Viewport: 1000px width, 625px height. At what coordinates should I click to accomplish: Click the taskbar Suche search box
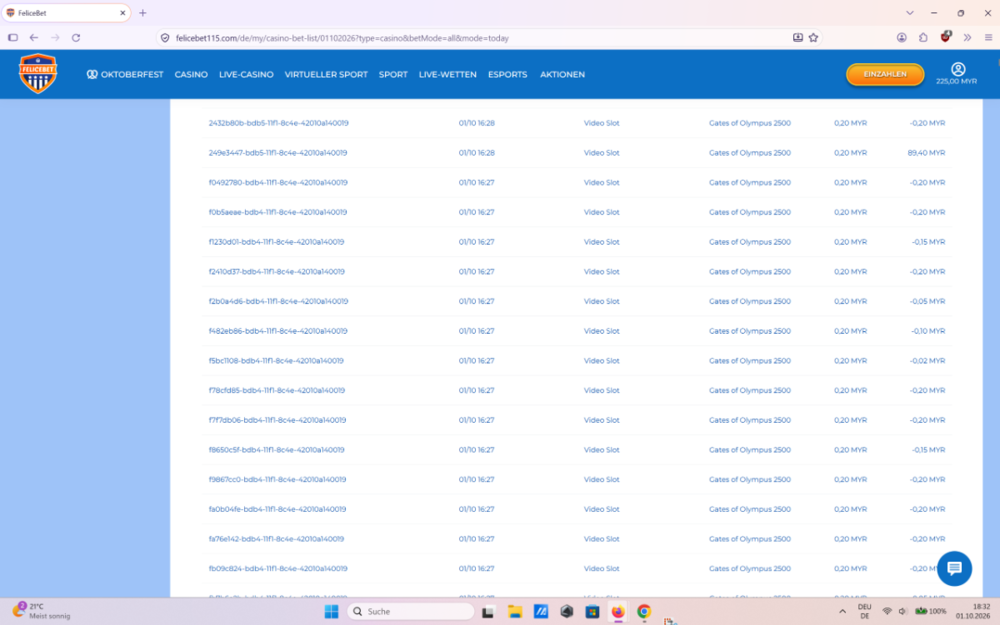pyautogui.click(x=411, y=612)
